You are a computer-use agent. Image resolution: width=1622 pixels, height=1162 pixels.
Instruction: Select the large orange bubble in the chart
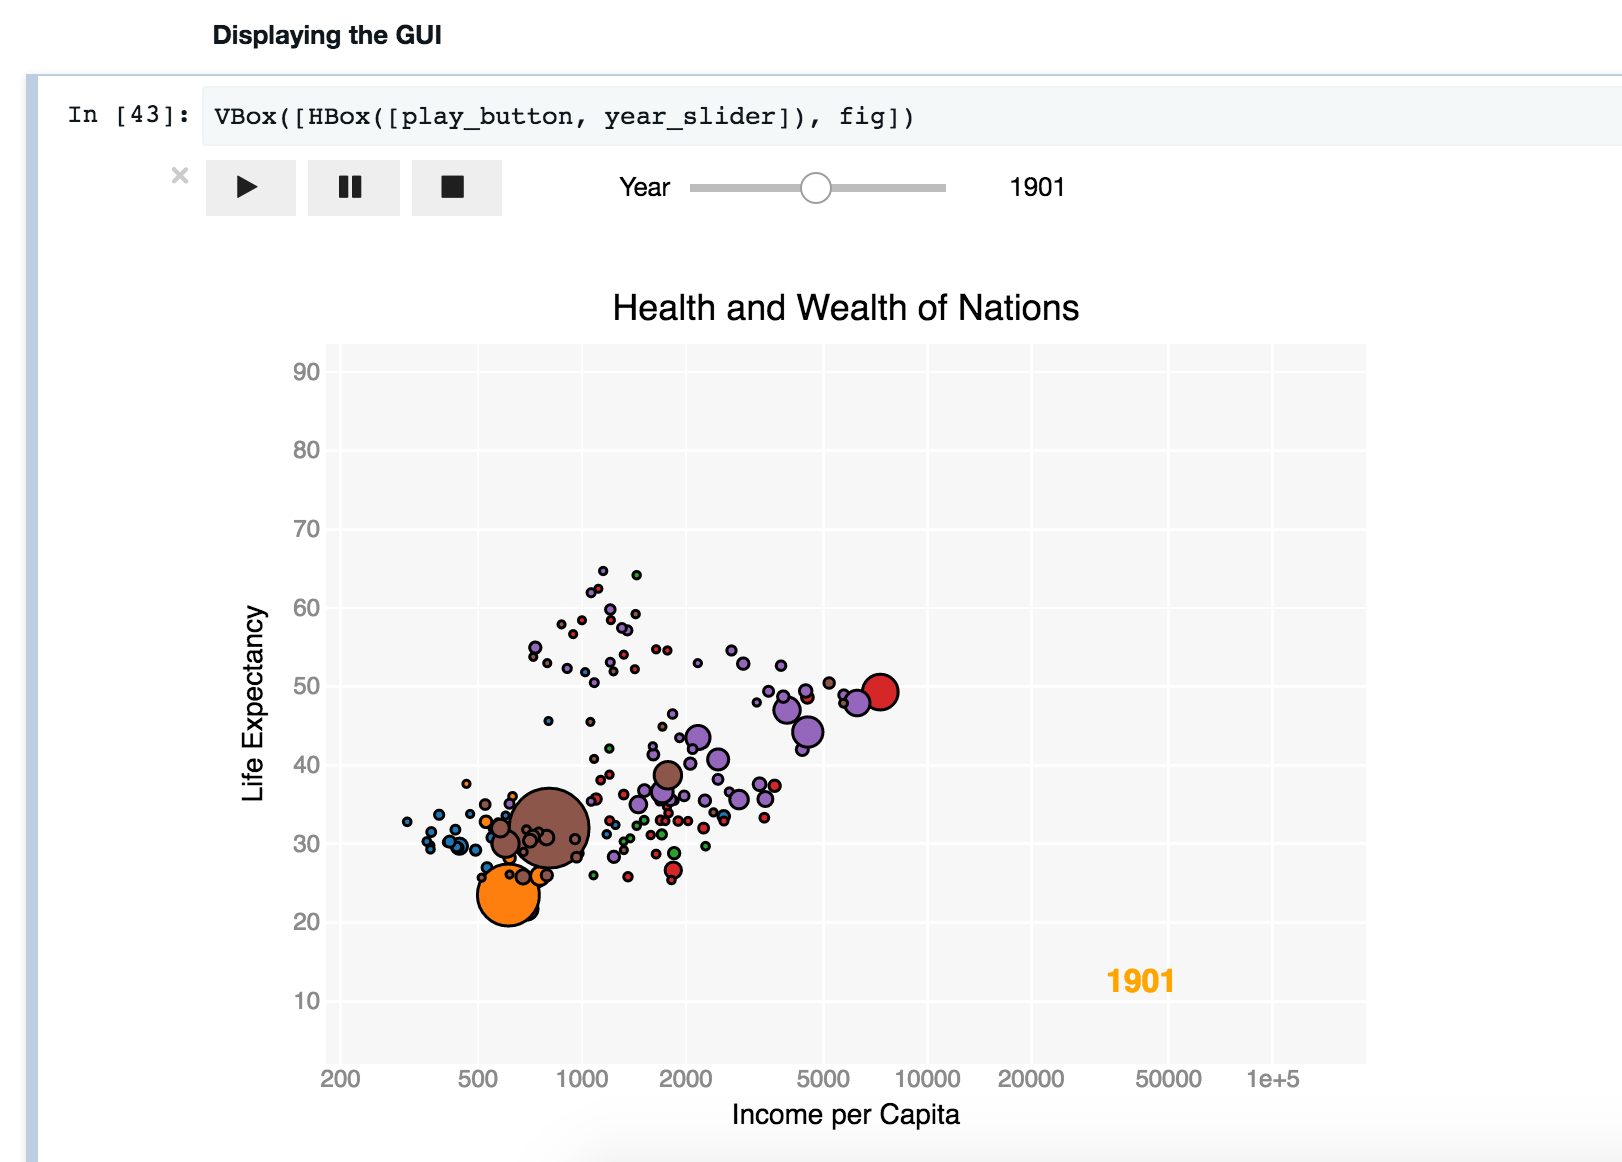click(508, 894)
